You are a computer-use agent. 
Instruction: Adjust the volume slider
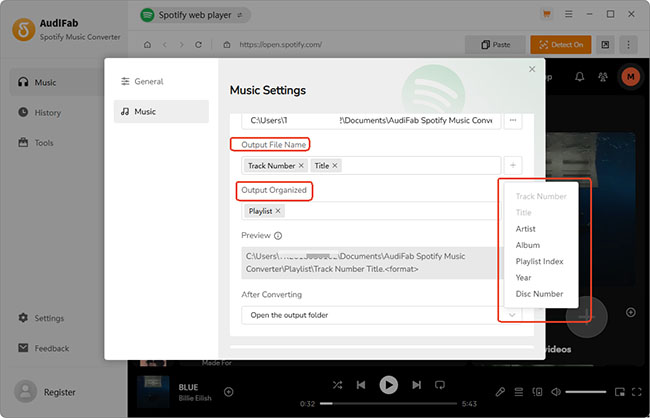(x=586, y=392)
